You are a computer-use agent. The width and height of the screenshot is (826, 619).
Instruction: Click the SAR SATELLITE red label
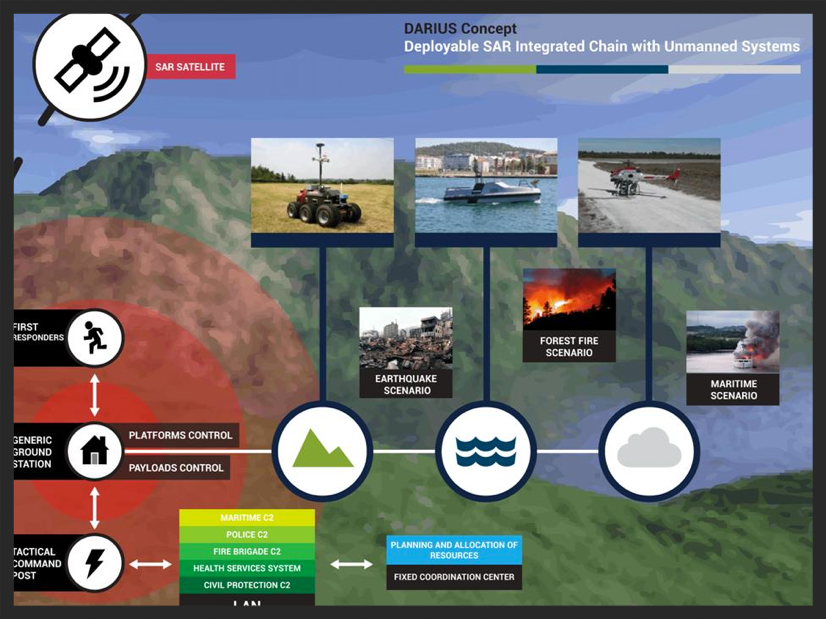pos(190,67)
